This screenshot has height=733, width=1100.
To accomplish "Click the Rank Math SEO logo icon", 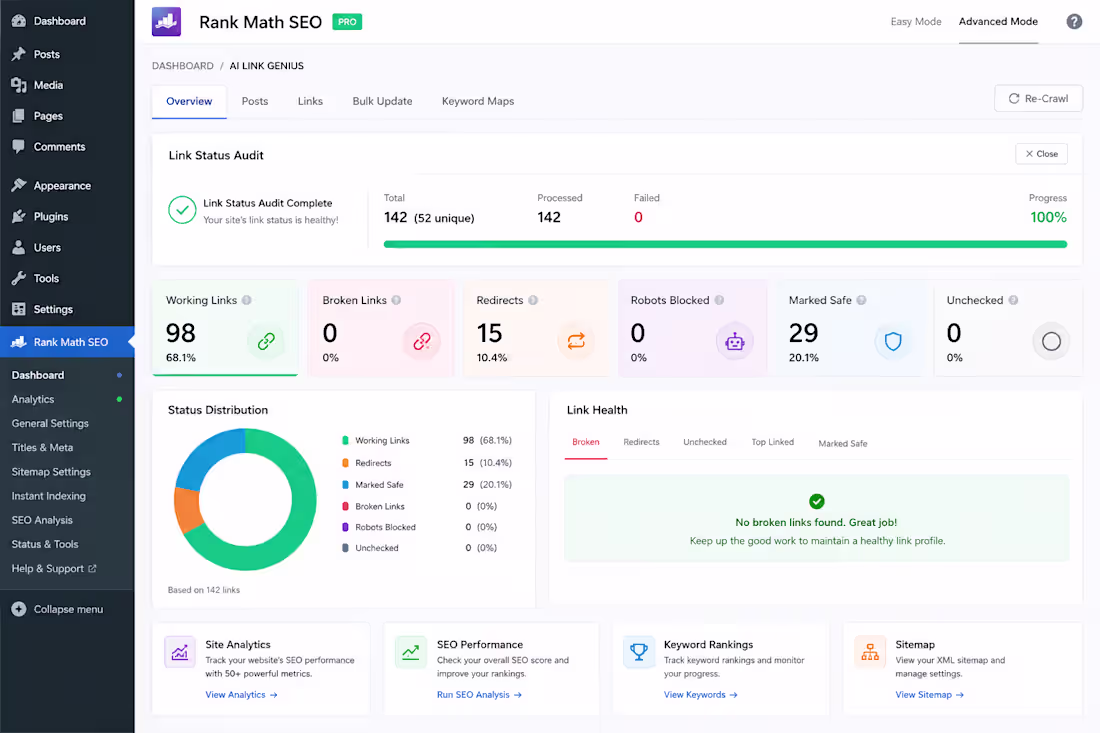I will point(166,22).
